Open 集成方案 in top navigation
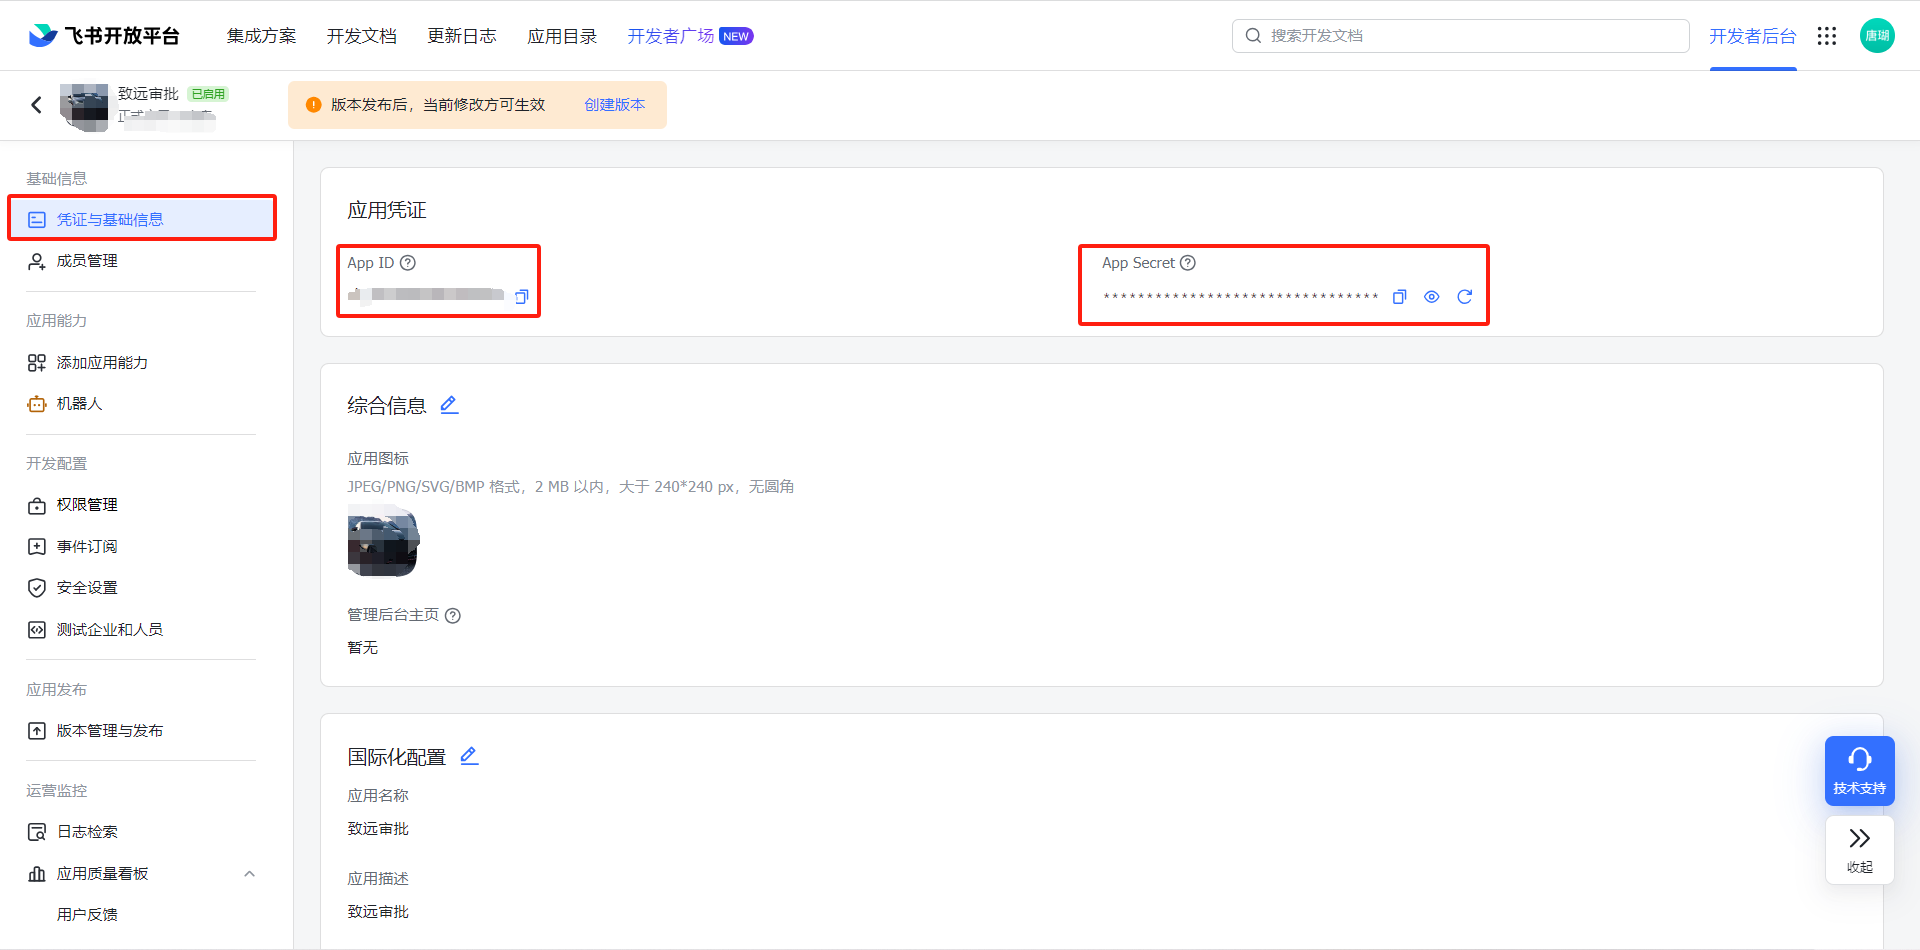The width and height of the screenshot is (1920, 950). (262, 36)
